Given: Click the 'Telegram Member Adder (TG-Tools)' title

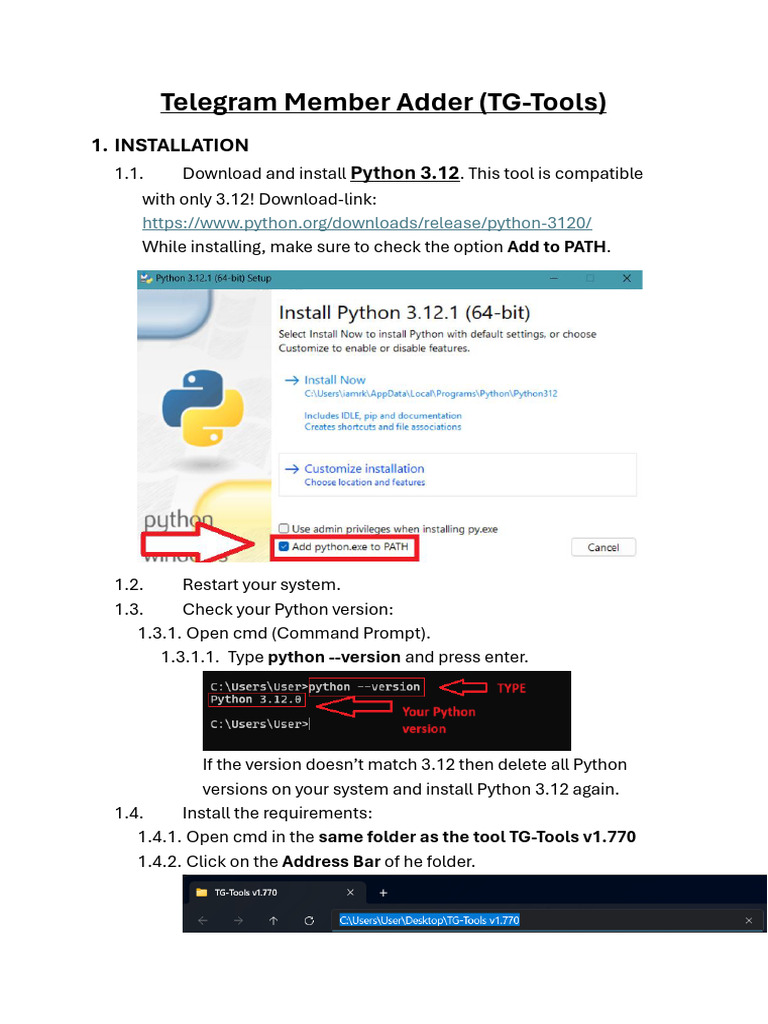Looking at the screenshot, I should [x=383, y=102].
